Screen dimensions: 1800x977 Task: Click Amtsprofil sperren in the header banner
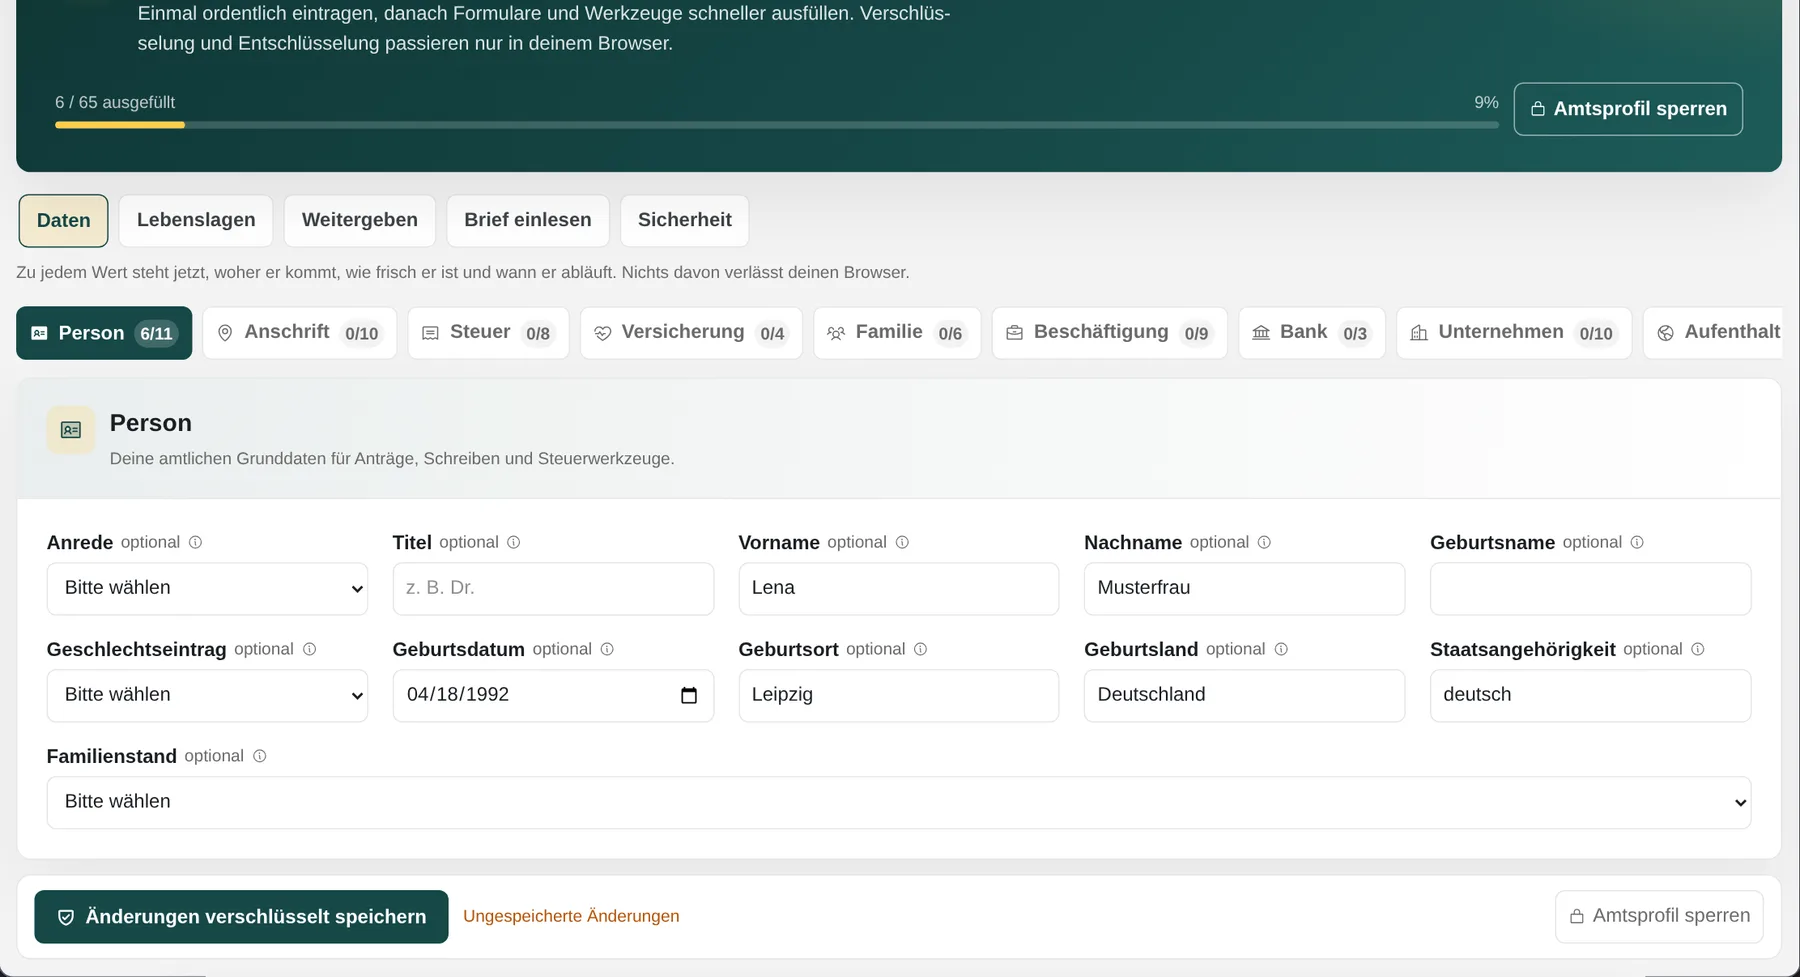[x=1628, y=109]
